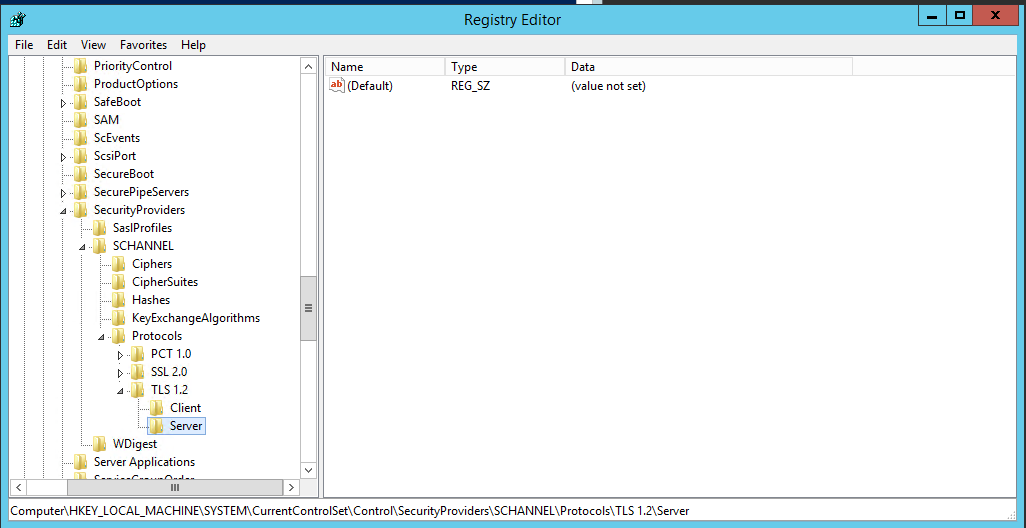Select the CipherSuites key
The width and height of the screenshot is (1026, 528).
point(164,282)
